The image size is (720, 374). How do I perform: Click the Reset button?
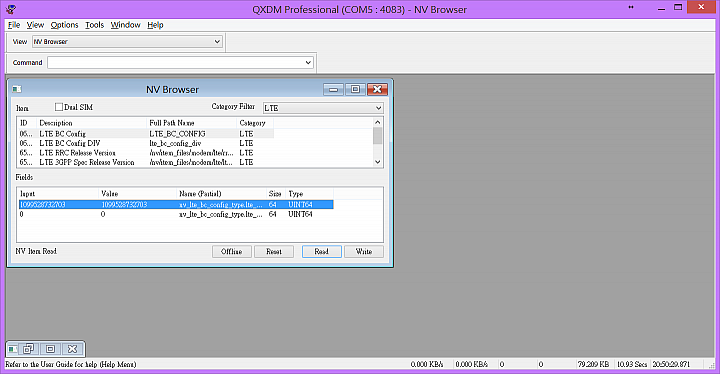pos(274,251)
